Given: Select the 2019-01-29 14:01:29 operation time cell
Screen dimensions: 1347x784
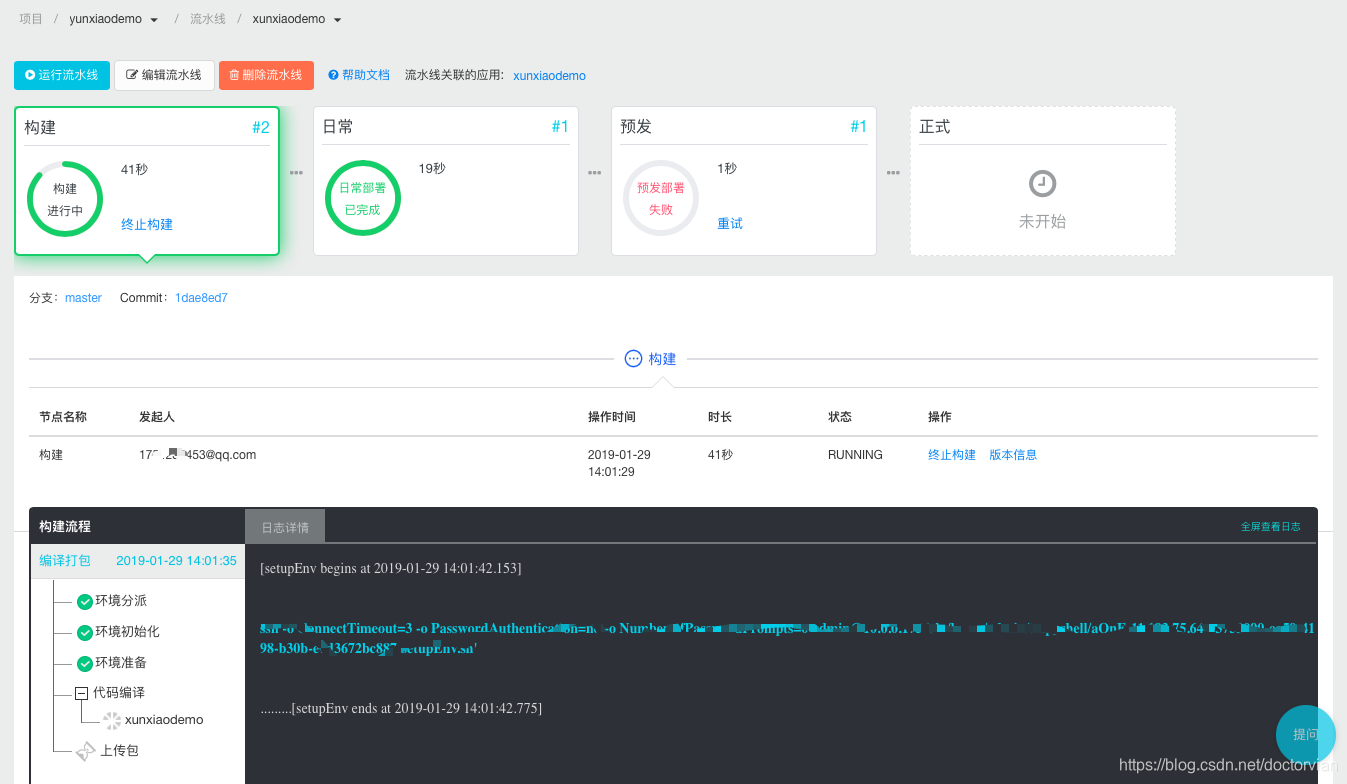Looking at the screenshot, I should tap(619, 463).
